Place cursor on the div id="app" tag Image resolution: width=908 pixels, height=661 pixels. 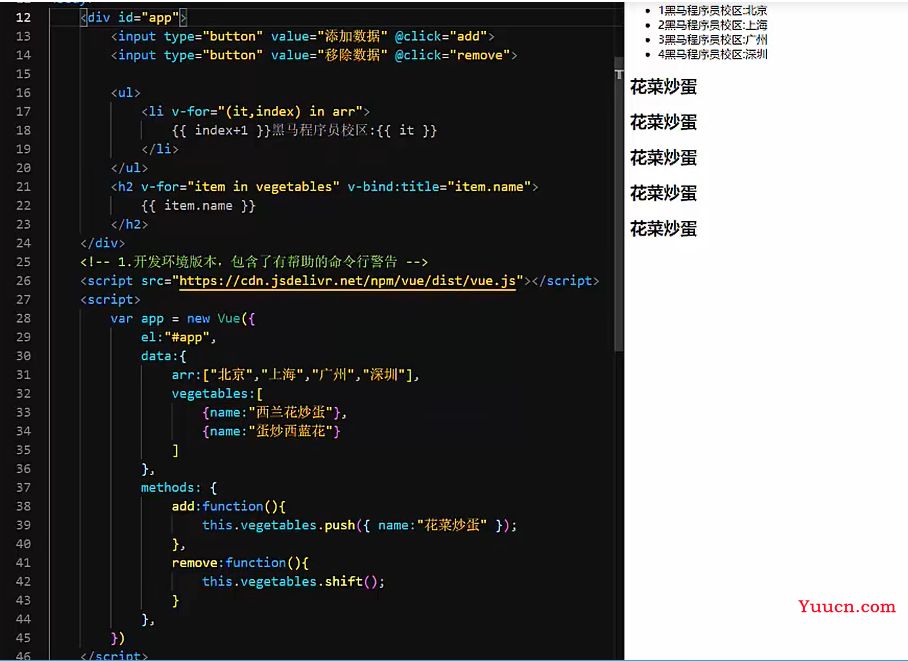click(x=134, y=17)
